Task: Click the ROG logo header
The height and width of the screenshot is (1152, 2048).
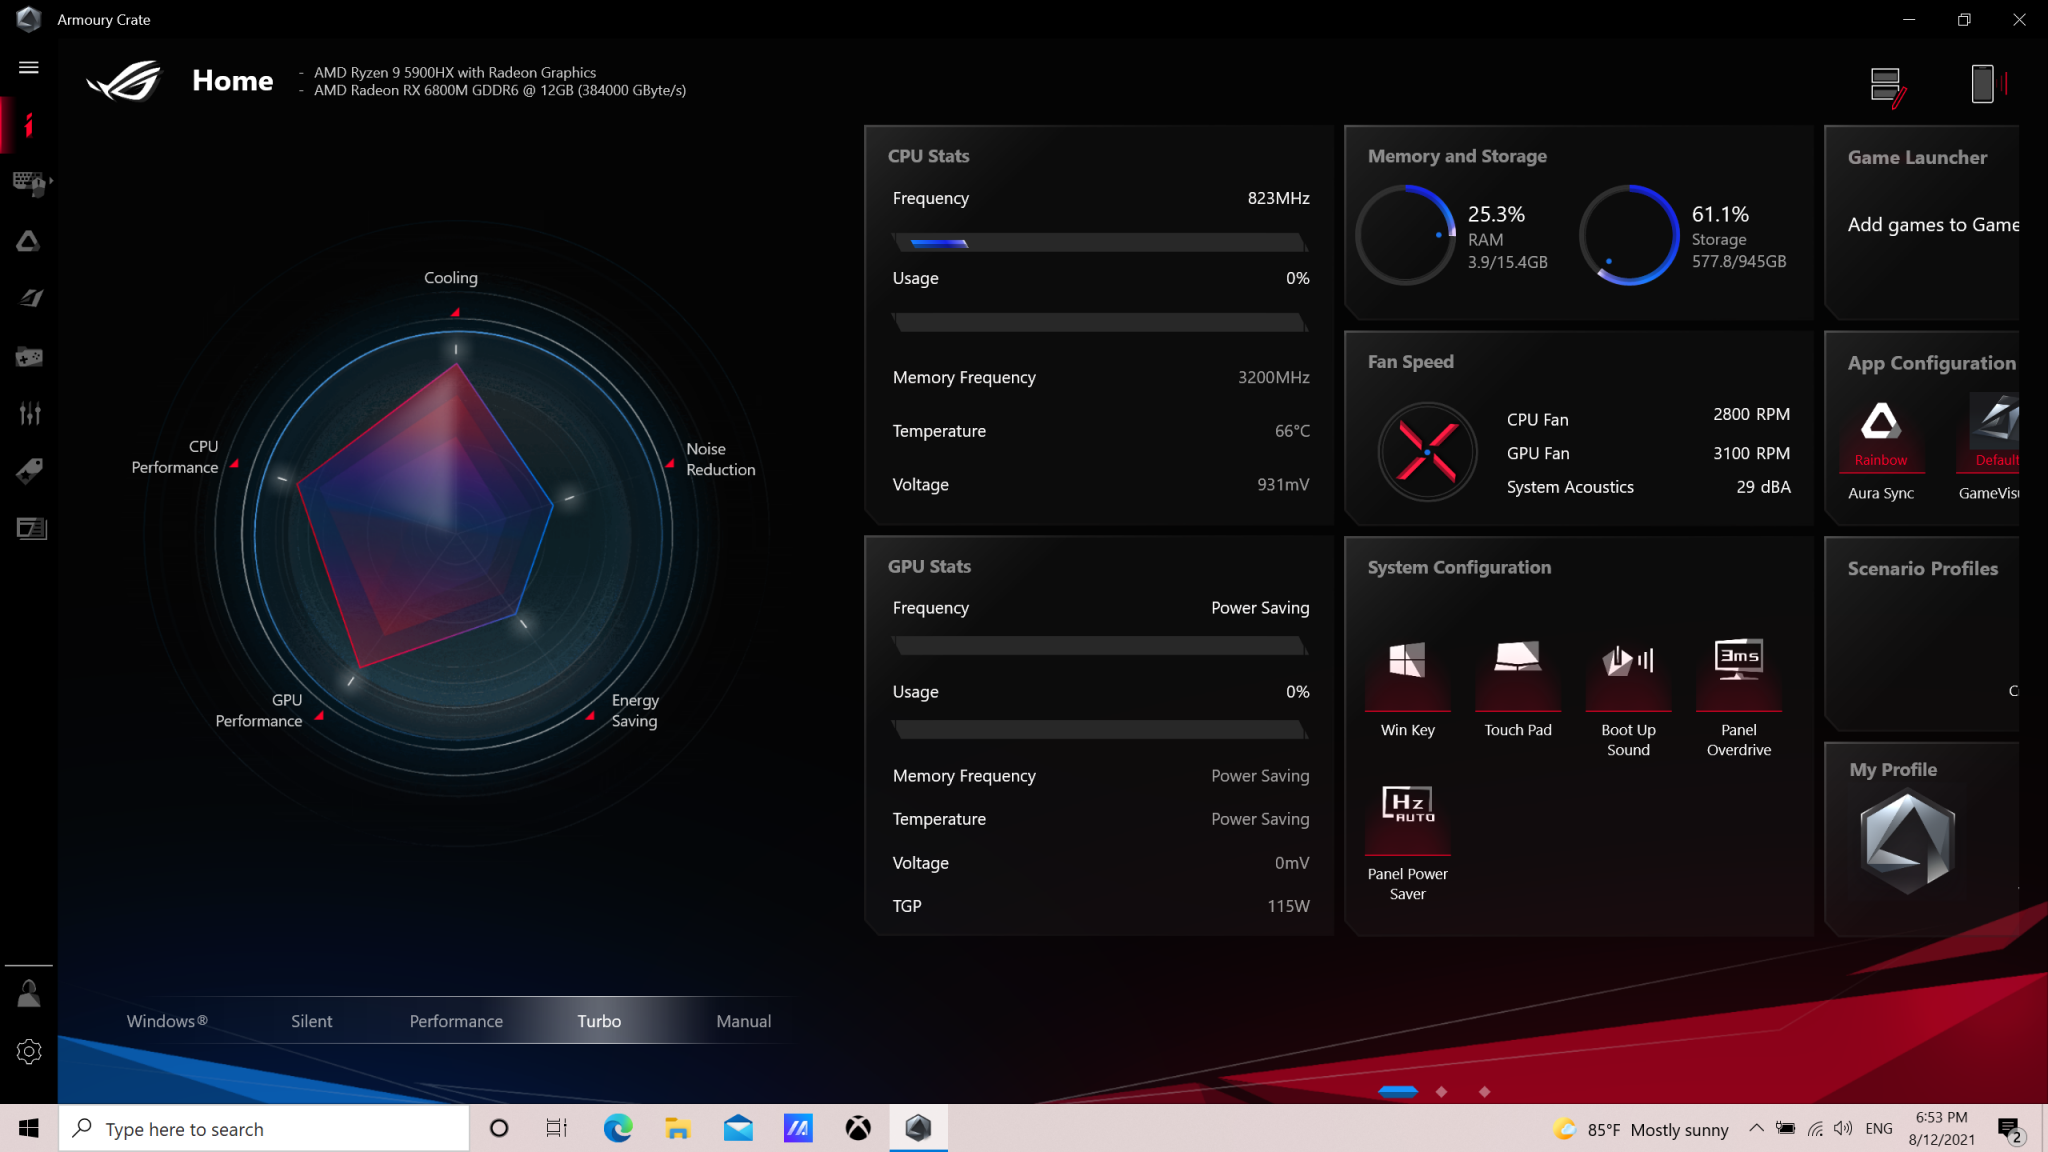Action: (x=124, y=81)
